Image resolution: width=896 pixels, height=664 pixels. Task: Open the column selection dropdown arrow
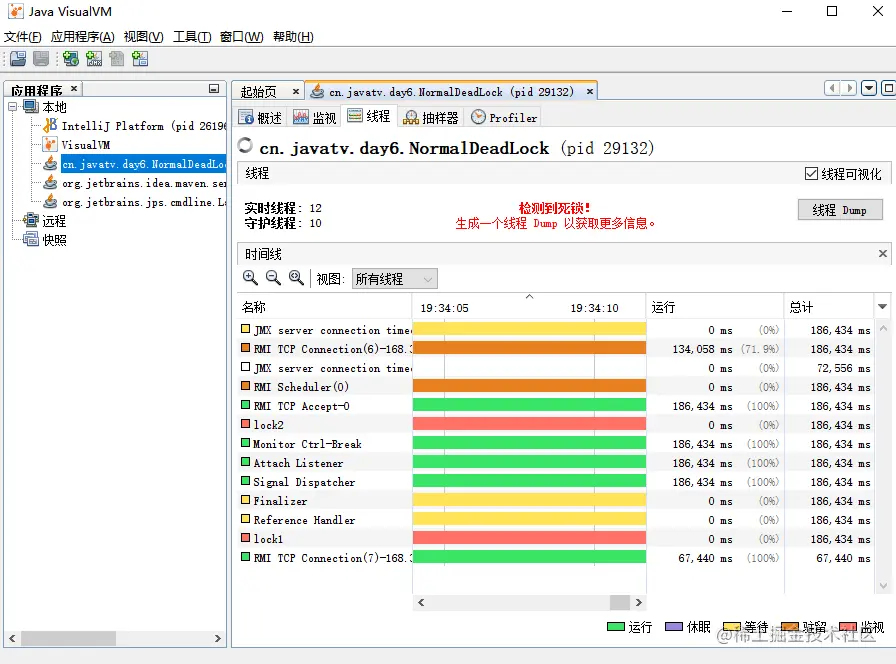[882, 307]
